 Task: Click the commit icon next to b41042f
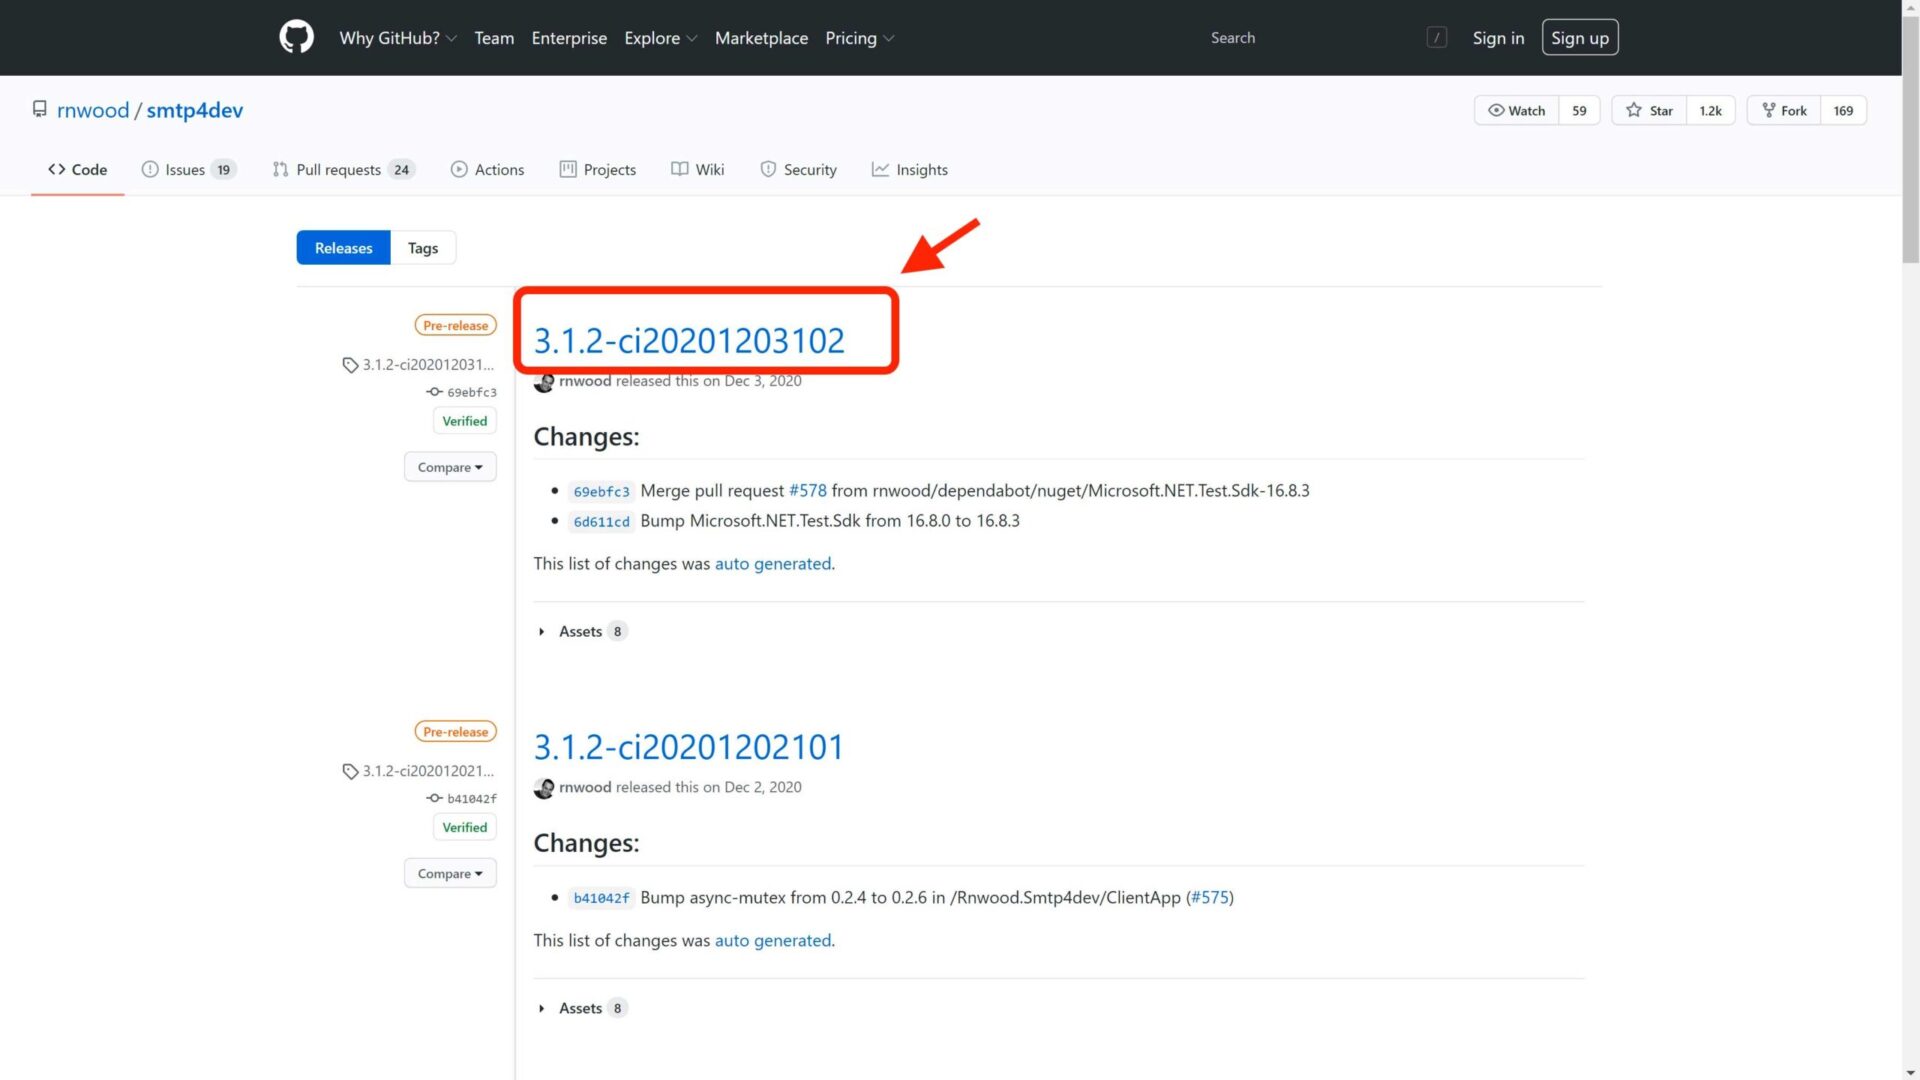434,798
